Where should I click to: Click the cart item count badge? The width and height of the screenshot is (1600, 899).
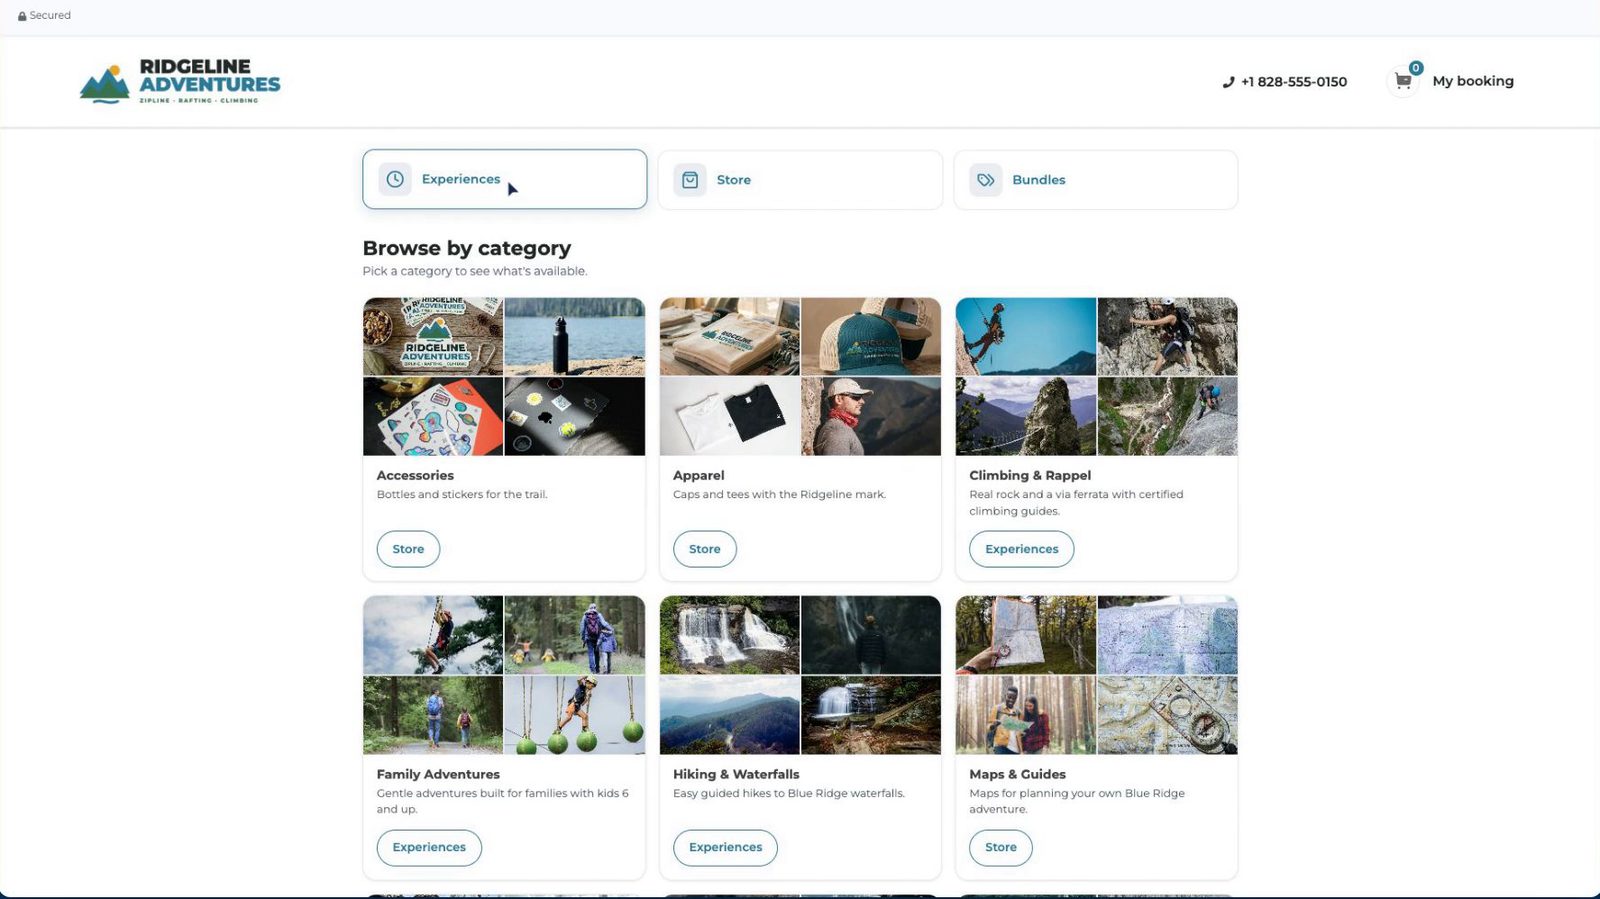tap(1416, 68)
